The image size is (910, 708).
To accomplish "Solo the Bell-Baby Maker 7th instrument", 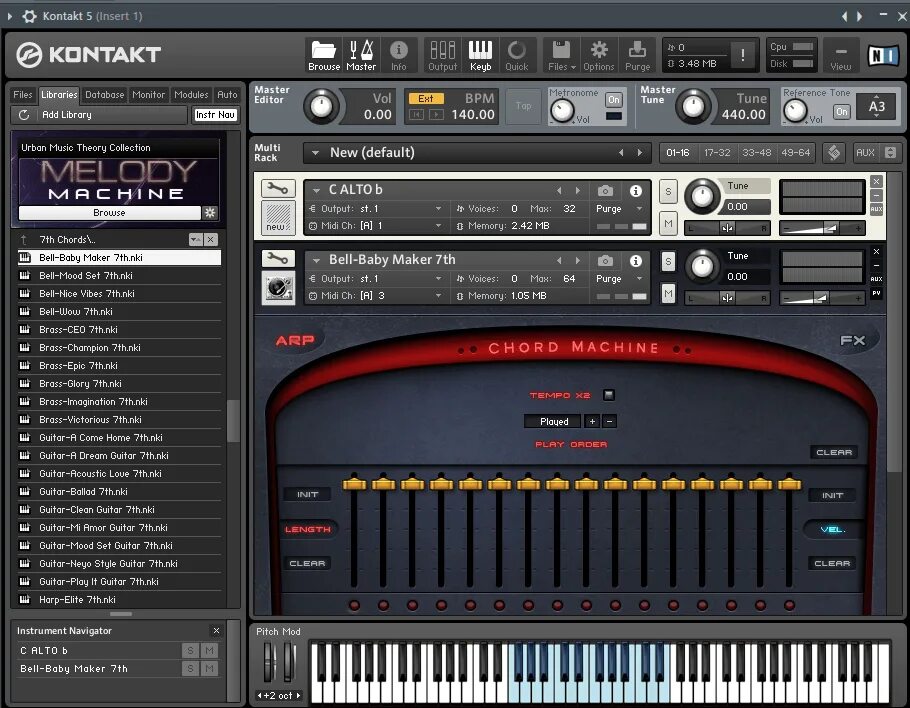I will 668,262.
